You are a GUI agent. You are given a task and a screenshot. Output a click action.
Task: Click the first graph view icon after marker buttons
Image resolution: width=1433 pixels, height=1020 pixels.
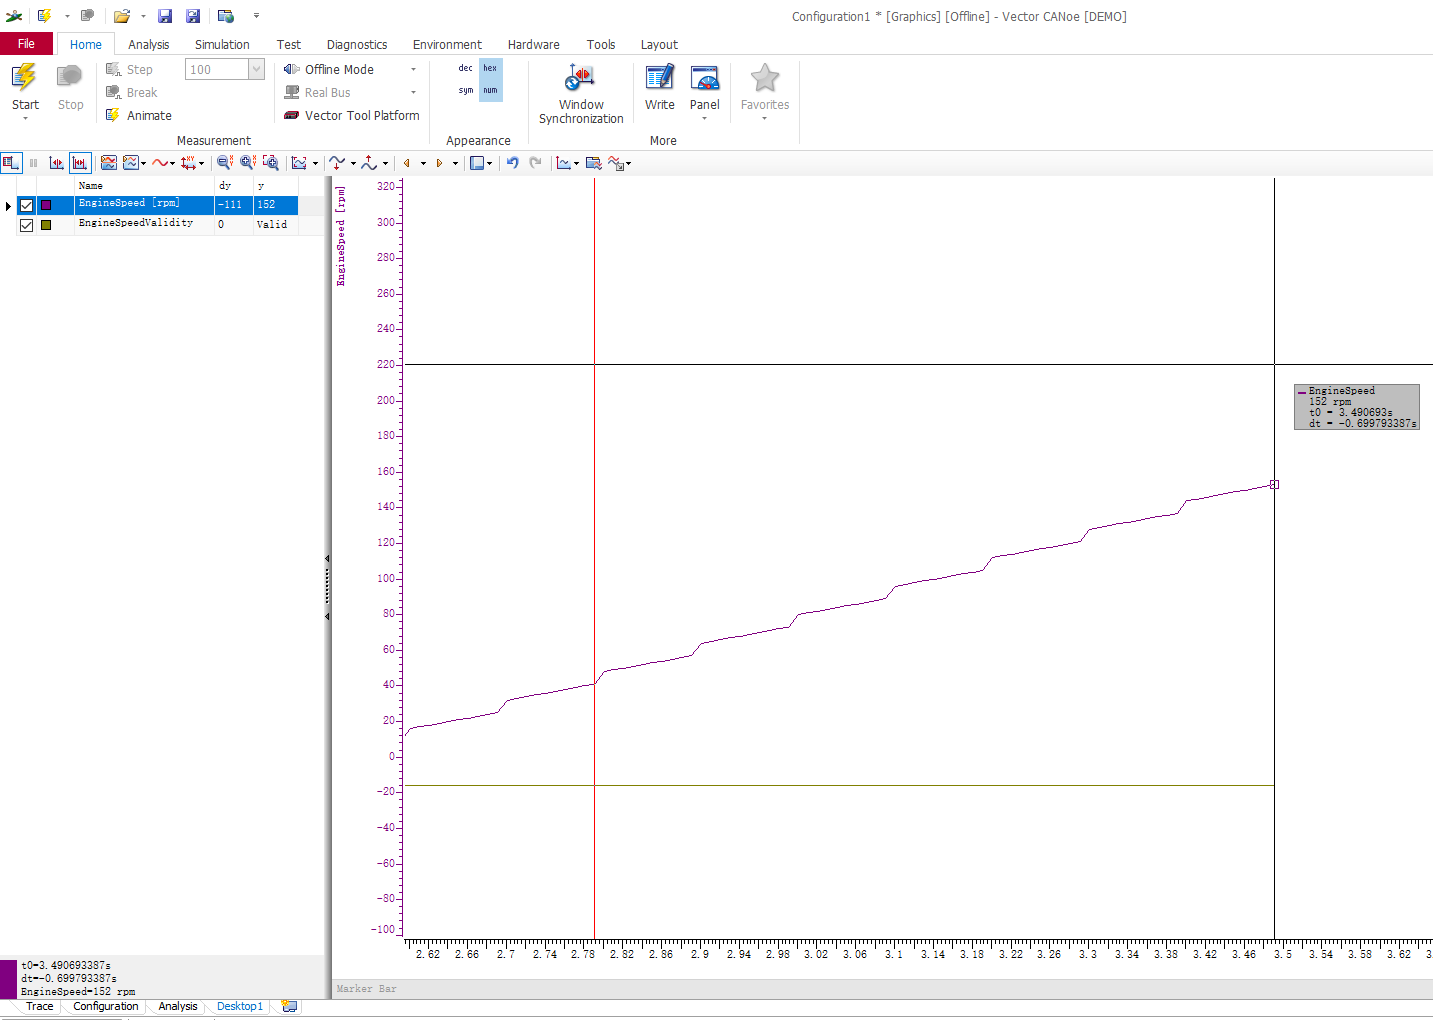tap(109, 163)
